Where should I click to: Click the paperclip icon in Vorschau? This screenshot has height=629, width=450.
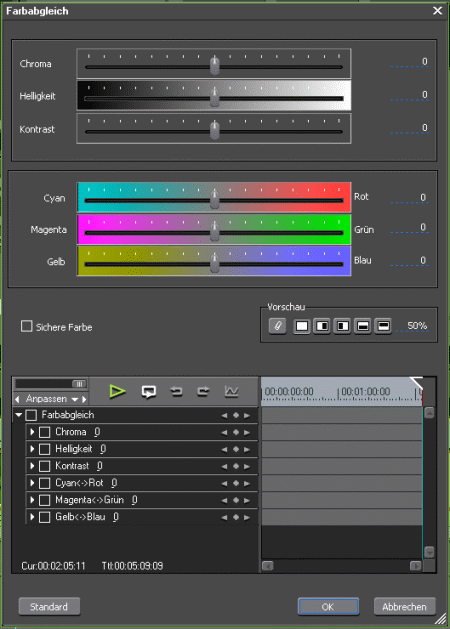(x=278, y=326)
